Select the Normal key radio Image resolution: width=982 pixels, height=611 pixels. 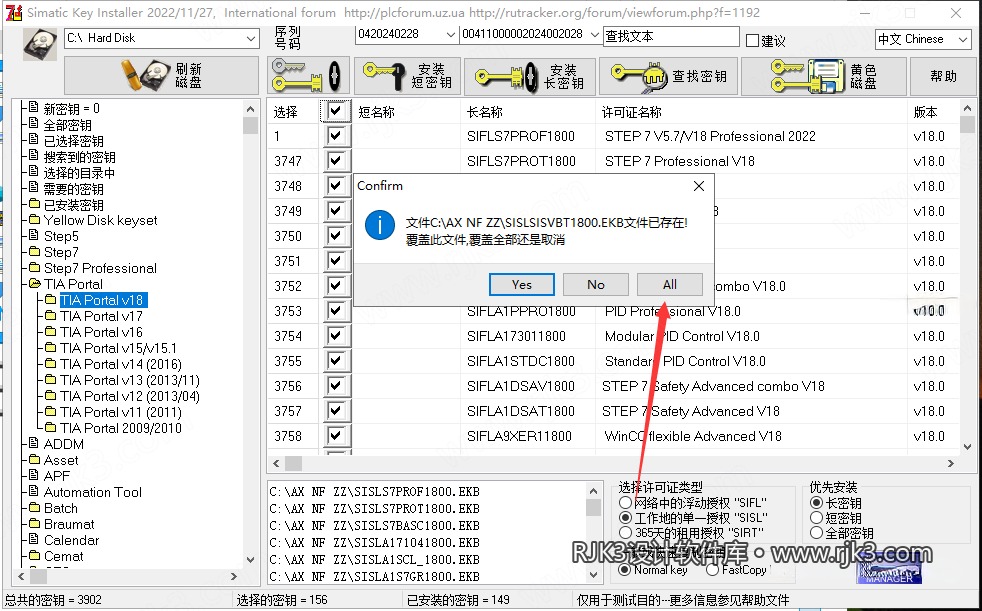coord(624,570)
